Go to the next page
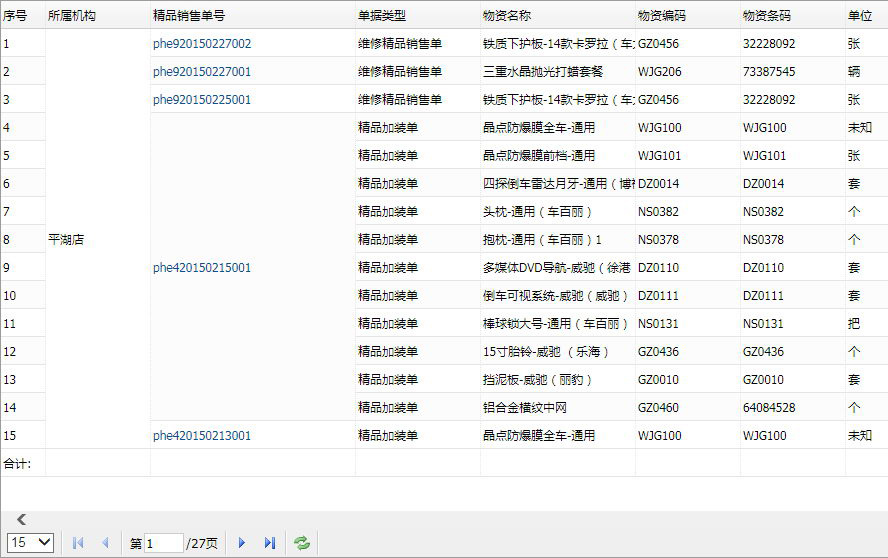This screenshot has width=888, height=558. (x=241, y=543)
